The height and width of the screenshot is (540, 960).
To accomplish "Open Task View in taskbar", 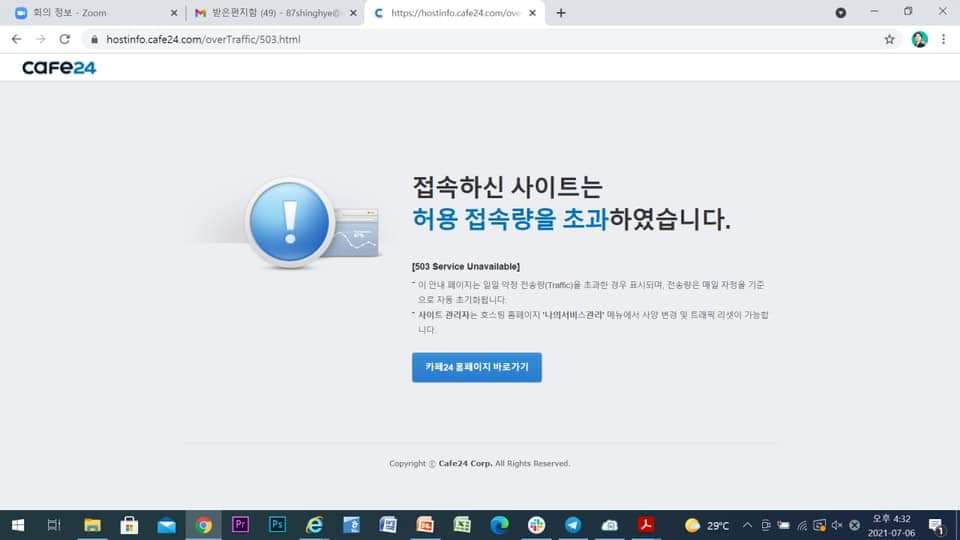I will (x=54, y=525).
